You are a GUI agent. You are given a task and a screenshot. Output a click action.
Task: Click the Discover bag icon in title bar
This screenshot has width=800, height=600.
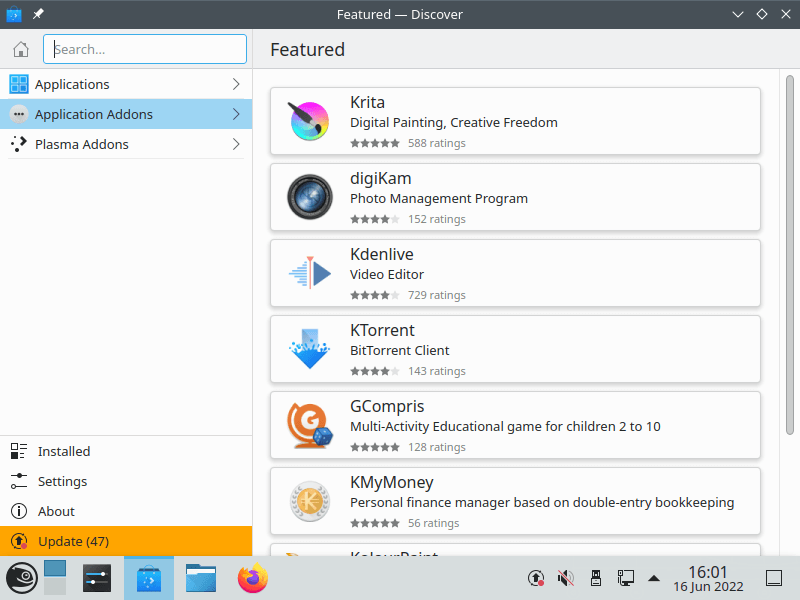tap(14, 14)
